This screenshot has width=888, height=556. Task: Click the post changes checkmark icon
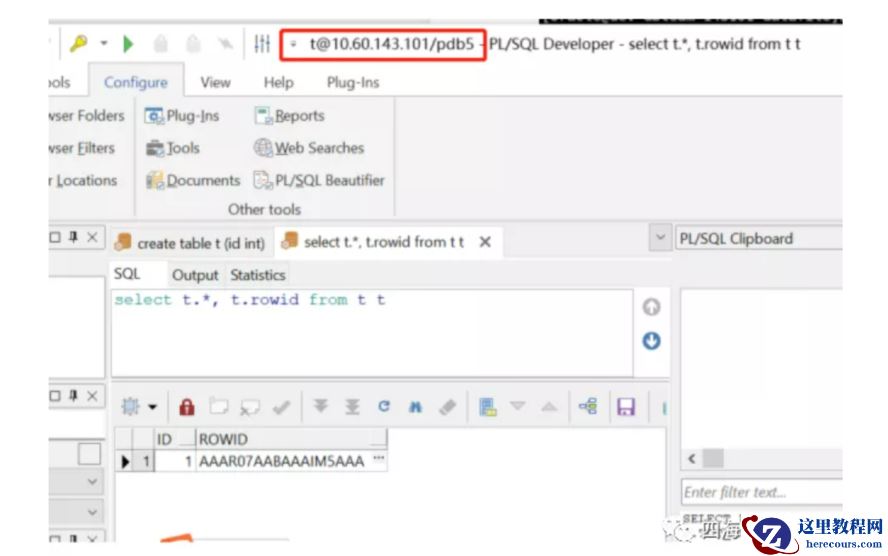(x=281, y=407)
